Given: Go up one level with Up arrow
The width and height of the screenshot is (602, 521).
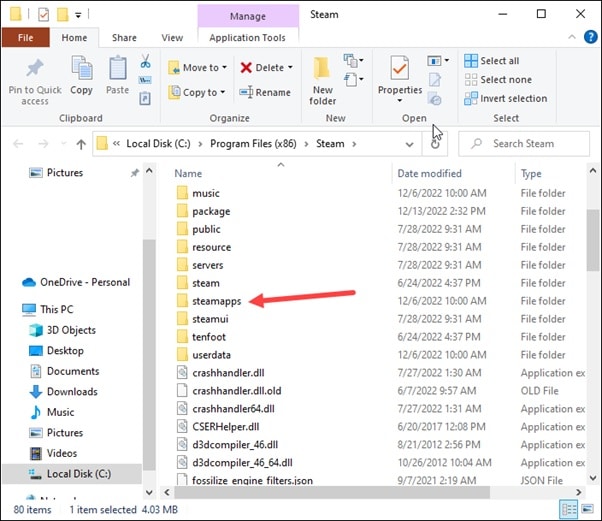Looking at the screenshot, I should click(x=81, y=144).
